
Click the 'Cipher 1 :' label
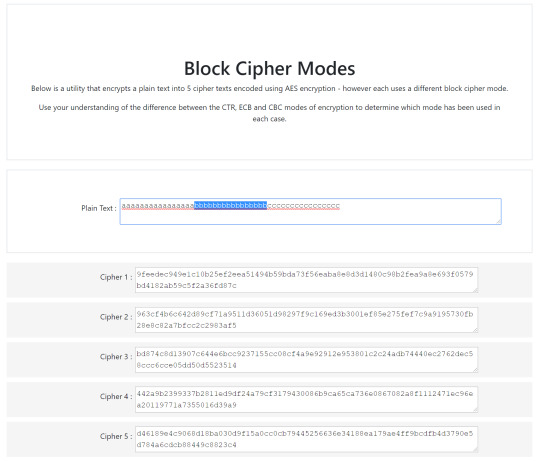click(116, 277)
